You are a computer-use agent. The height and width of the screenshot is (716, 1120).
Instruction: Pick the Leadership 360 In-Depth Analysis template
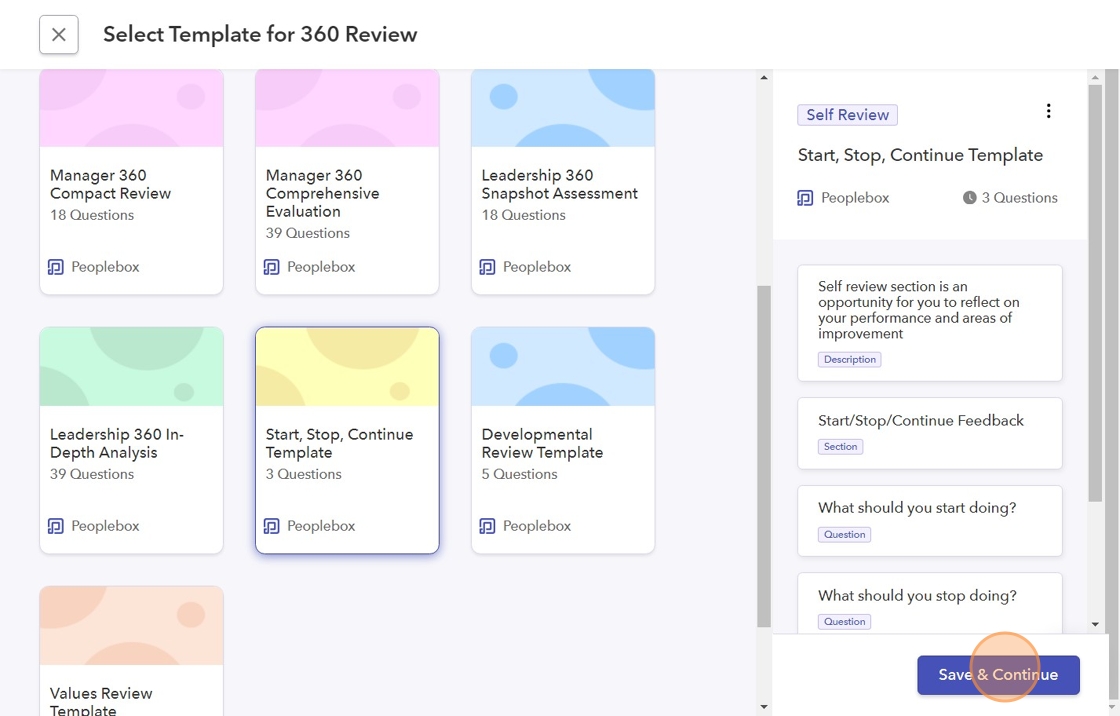click(x=131, y=440)
